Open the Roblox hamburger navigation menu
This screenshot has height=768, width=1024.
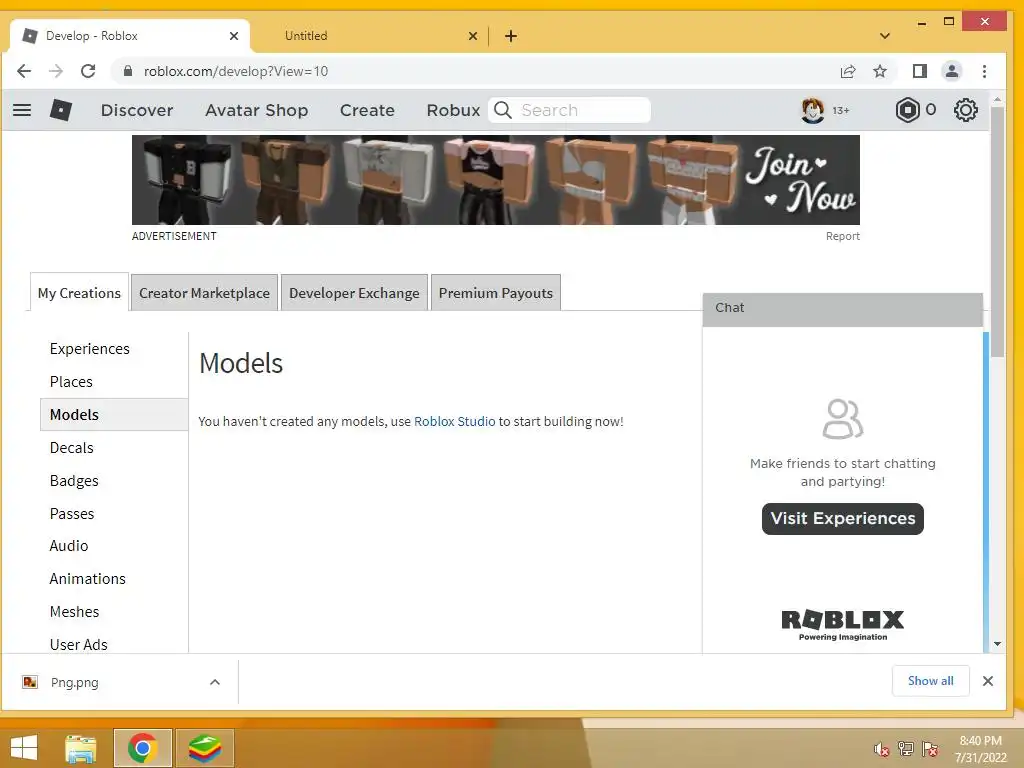(x=22, y=110)
